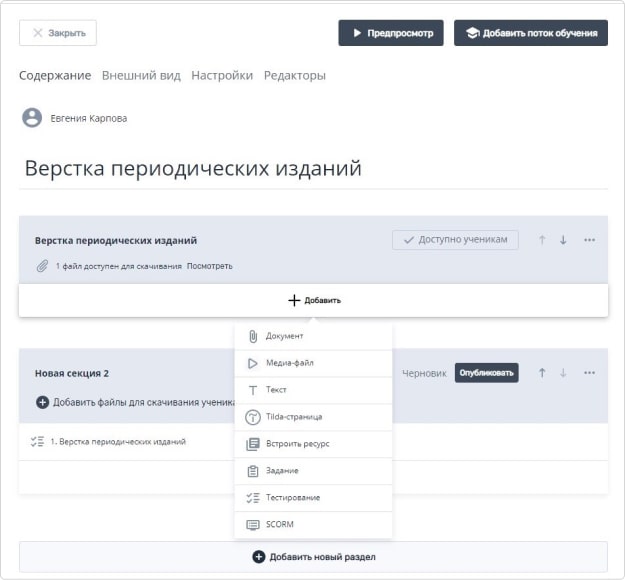Move first section down with arrow icon
Viewport: 625px width, 580px height.
[x=563, y=240]
